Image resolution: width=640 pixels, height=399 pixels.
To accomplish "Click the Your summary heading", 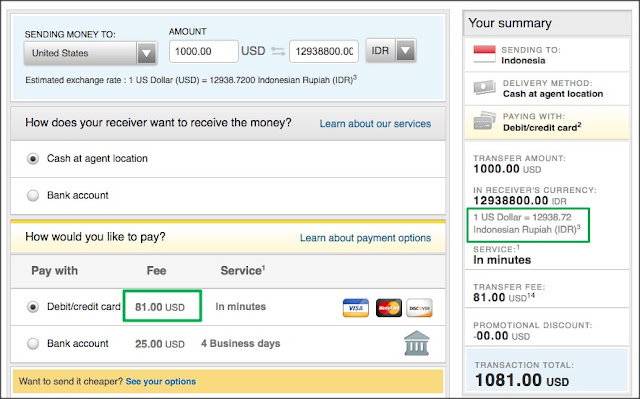I will tap(510, 23).
